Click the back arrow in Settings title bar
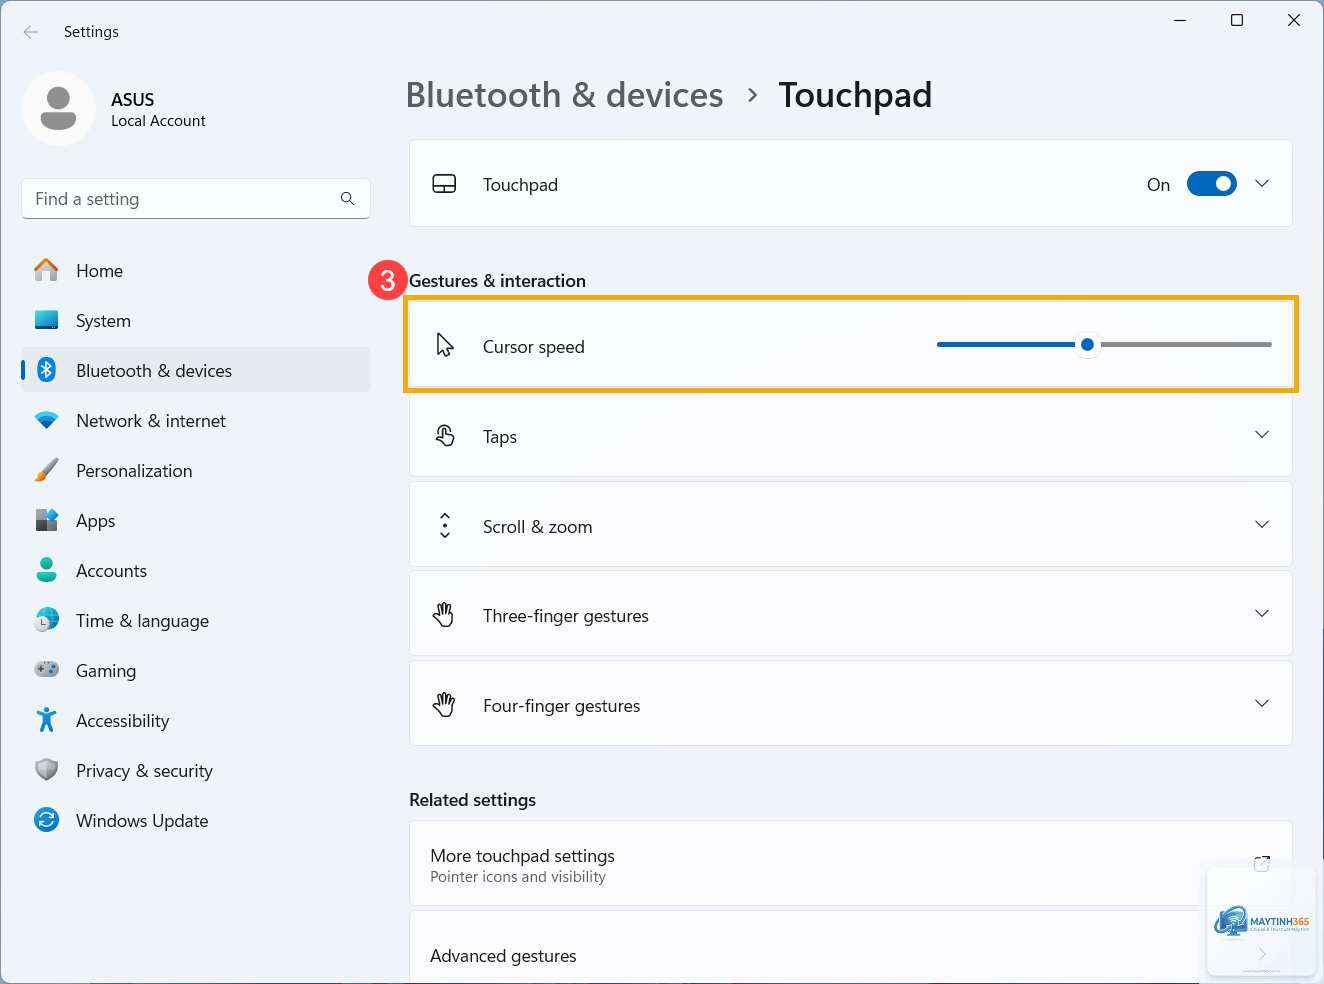This screenshot has height=984, width=1324. pyautogui.click(x=31, y=32)
